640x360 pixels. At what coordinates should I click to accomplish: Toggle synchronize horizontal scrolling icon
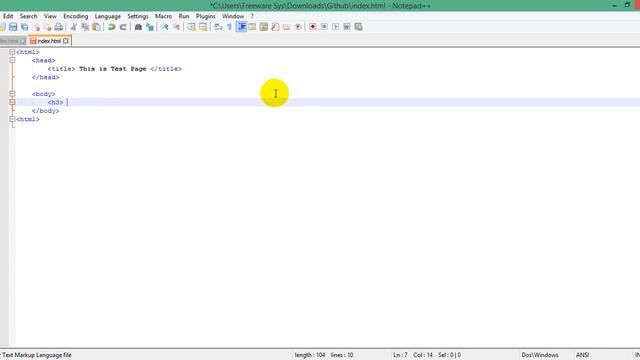click(x=202, y=27)
